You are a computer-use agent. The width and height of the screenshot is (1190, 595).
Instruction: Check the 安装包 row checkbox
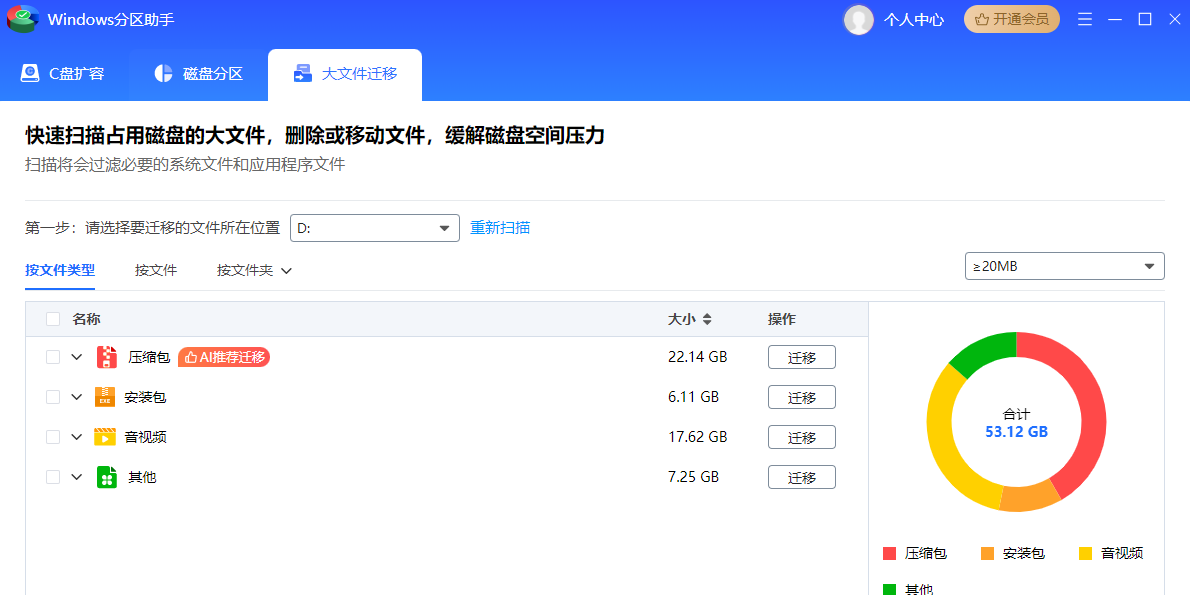point(53,397)
